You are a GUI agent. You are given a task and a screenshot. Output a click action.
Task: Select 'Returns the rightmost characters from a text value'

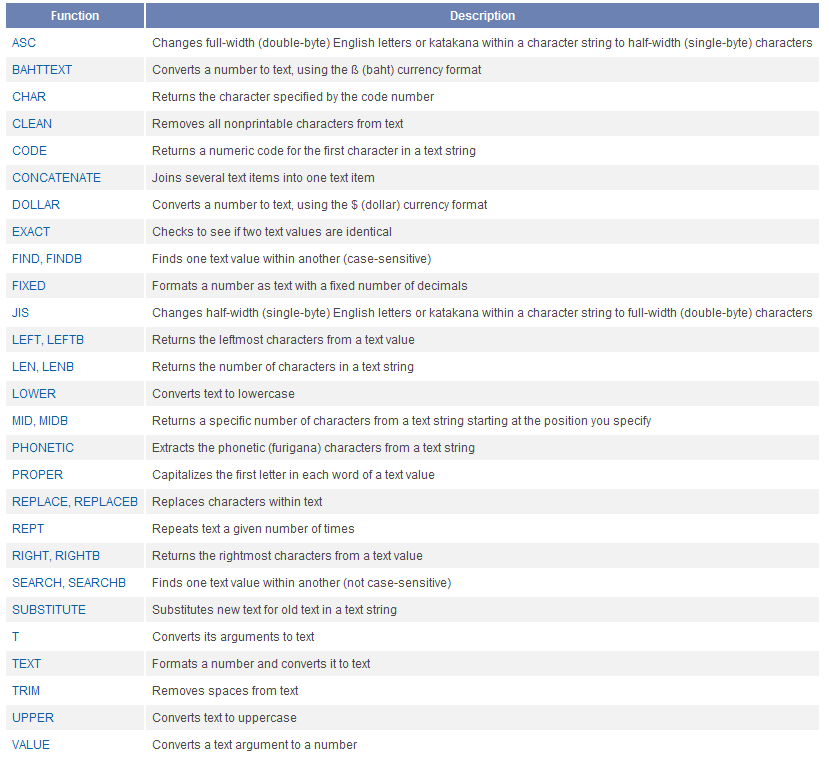pyautogui.click(x=287, y=555)
